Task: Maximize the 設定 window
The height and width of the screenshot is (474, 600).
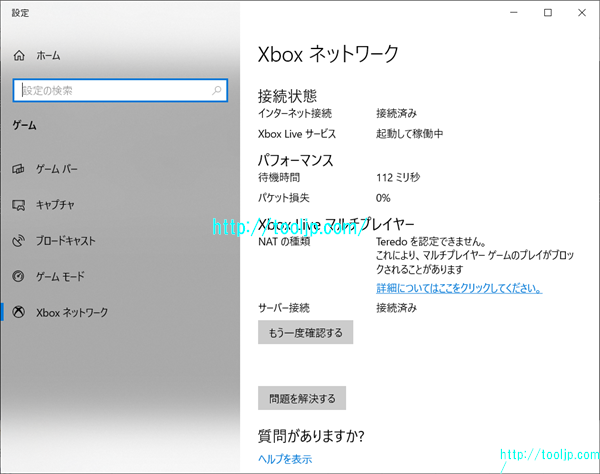Action: pos(548,13)
